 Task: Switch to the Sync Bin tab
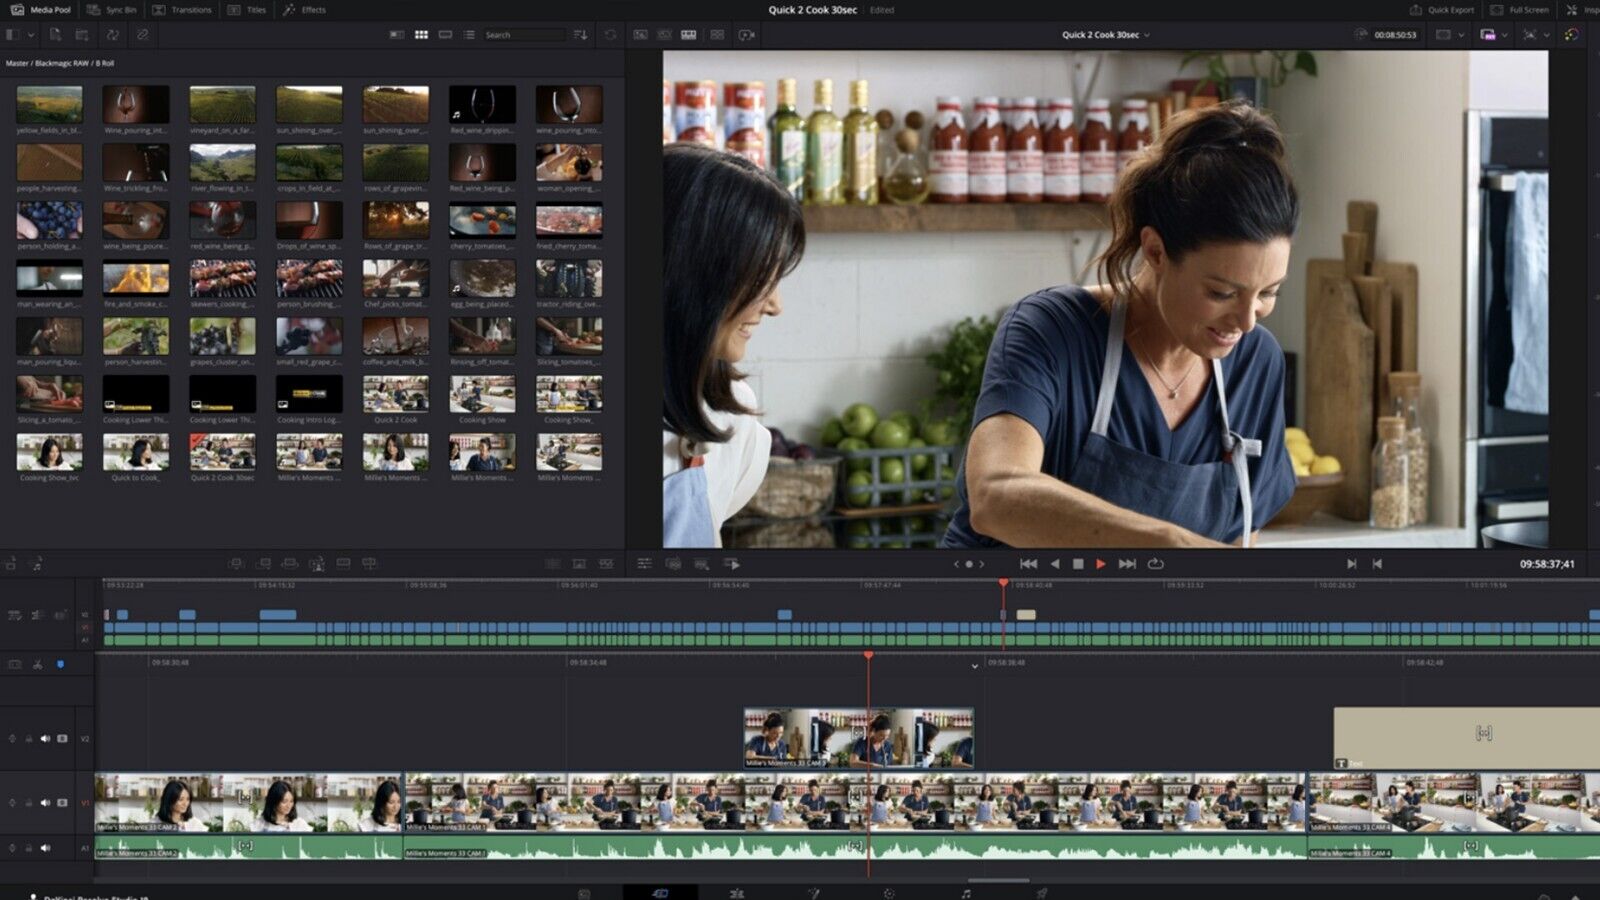[112, 9]
